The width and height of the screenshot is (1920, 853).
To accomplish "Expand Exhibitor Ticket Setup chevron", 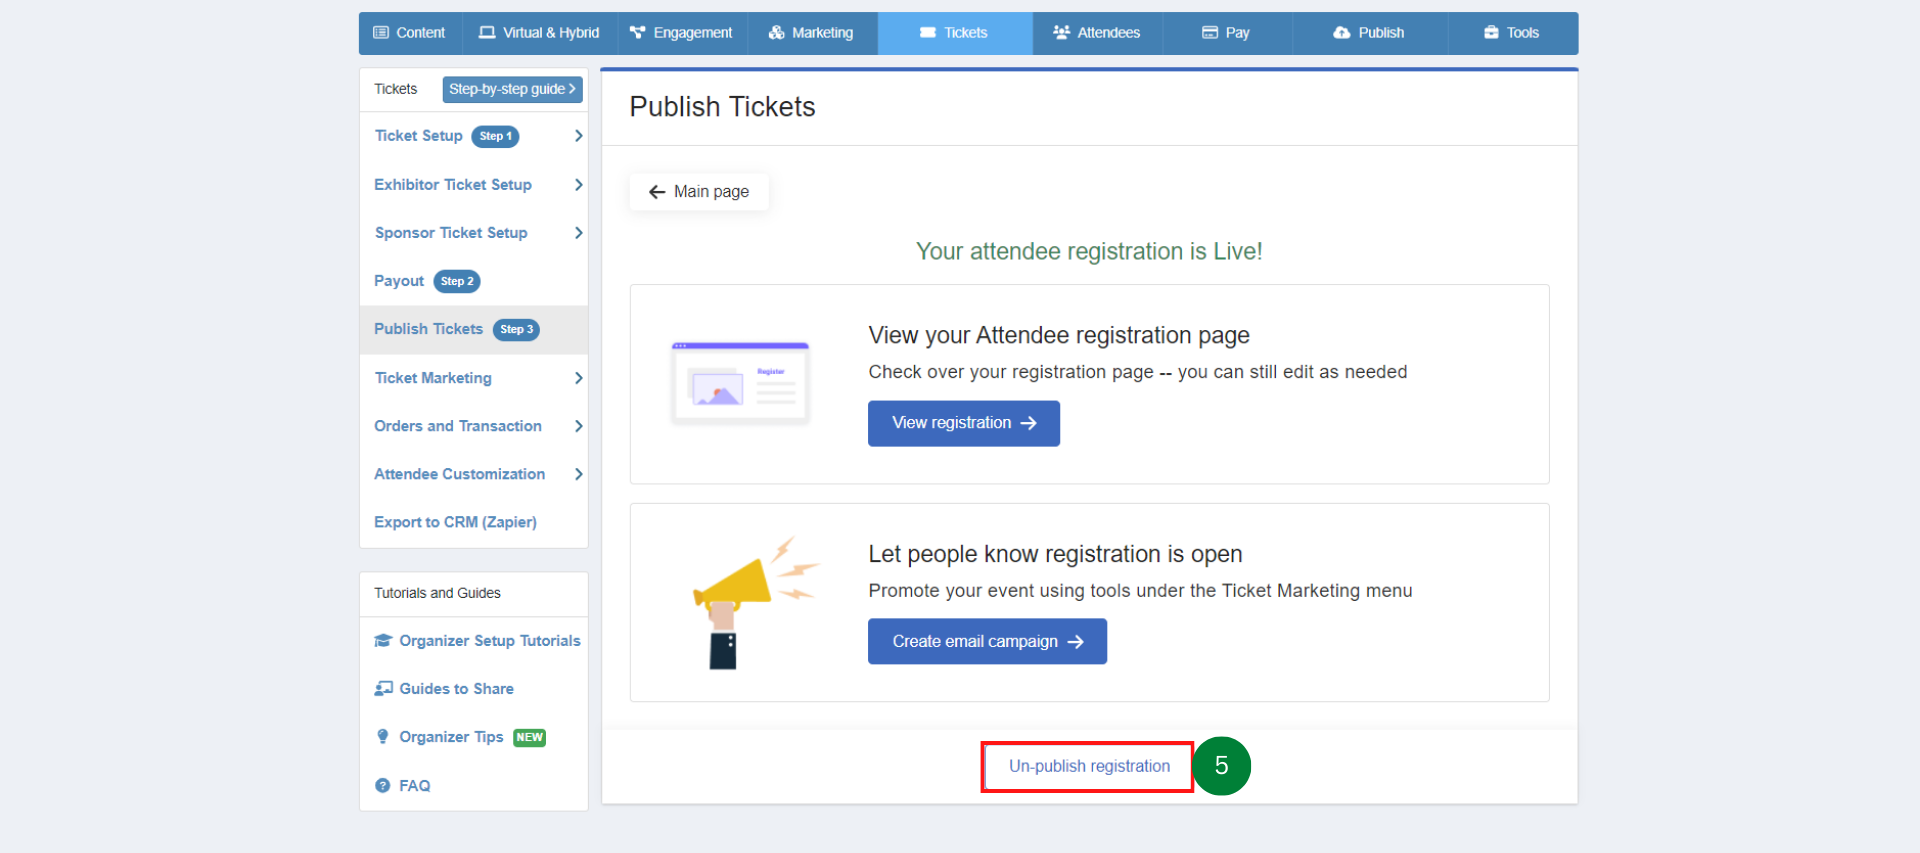I will 578,185.
